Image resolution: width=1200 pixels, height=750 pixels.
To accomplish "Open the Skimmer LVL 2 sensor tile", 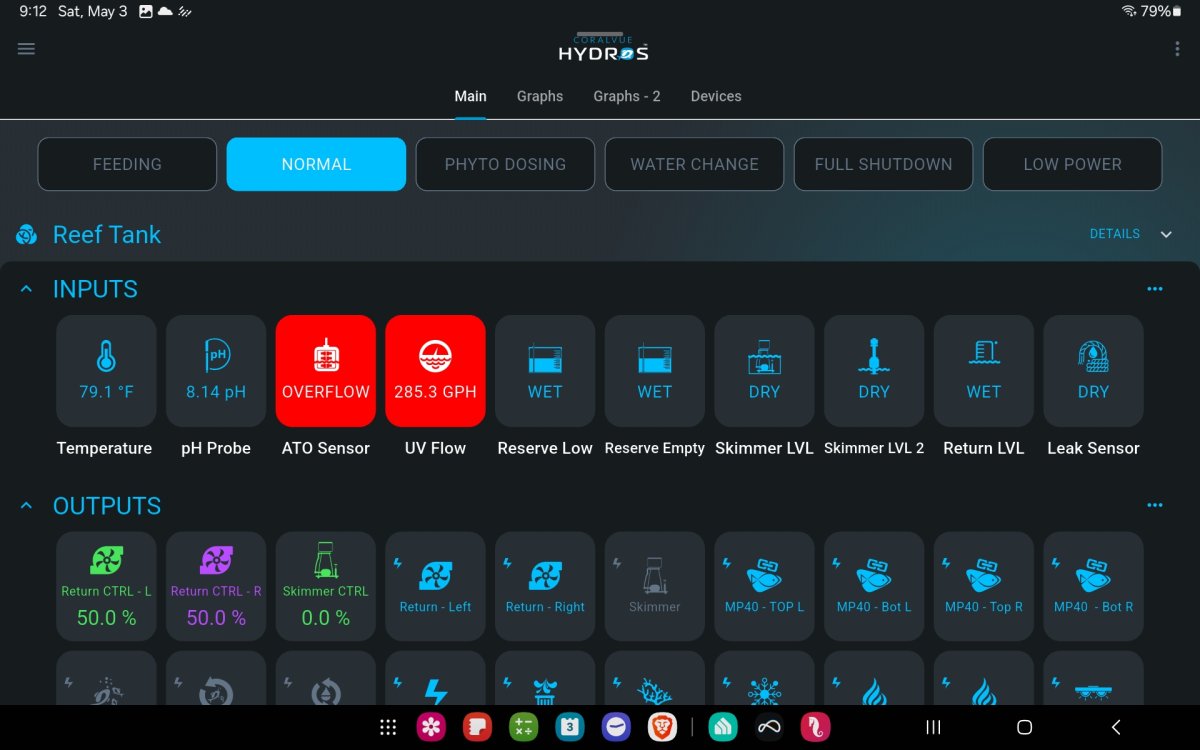I will pos(874,371).
